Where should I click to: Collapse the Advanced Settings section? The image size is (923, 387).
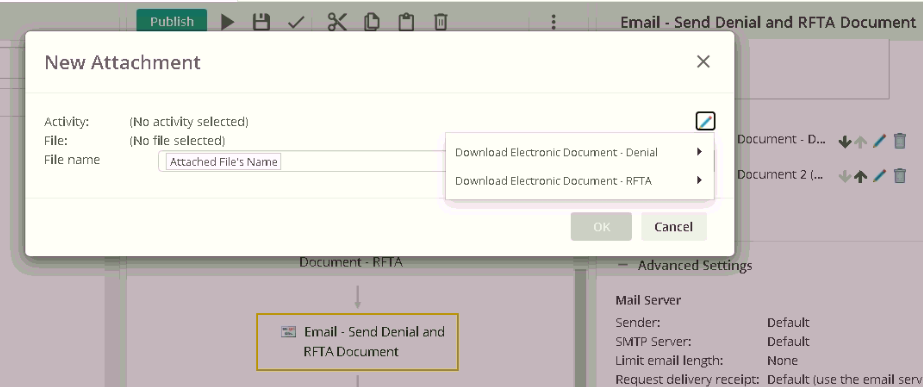point(622,265)
